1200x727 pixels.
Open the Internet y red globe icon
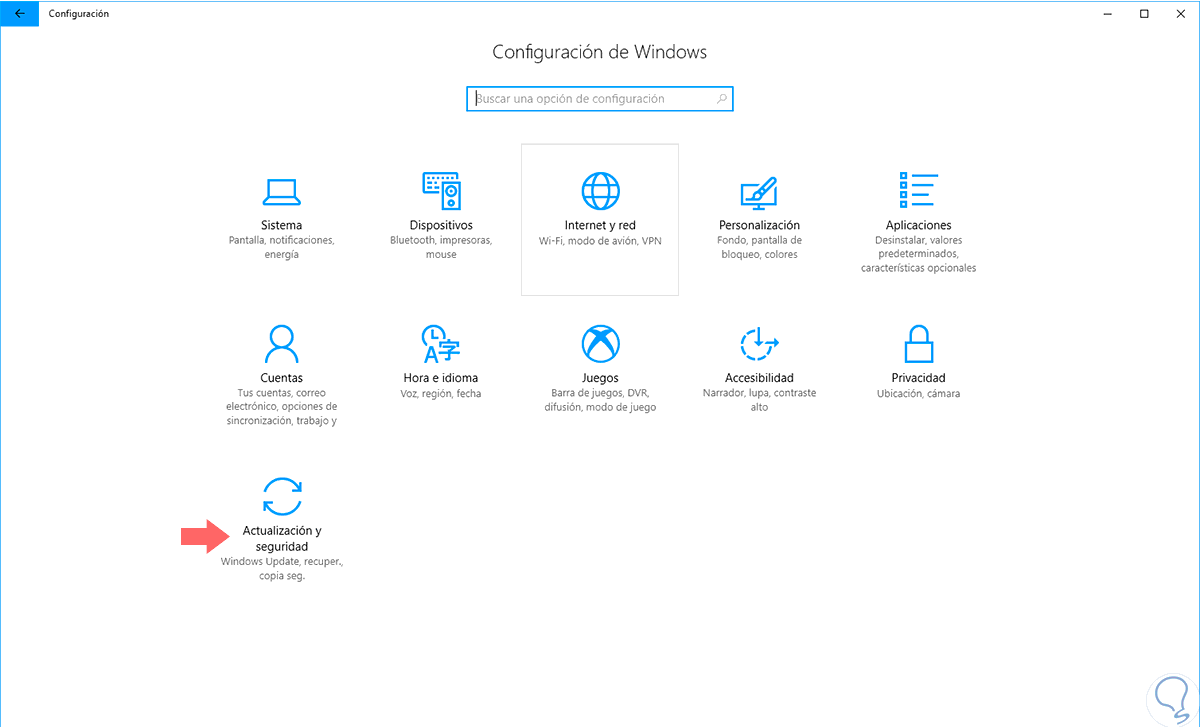[x=600, y=190]
